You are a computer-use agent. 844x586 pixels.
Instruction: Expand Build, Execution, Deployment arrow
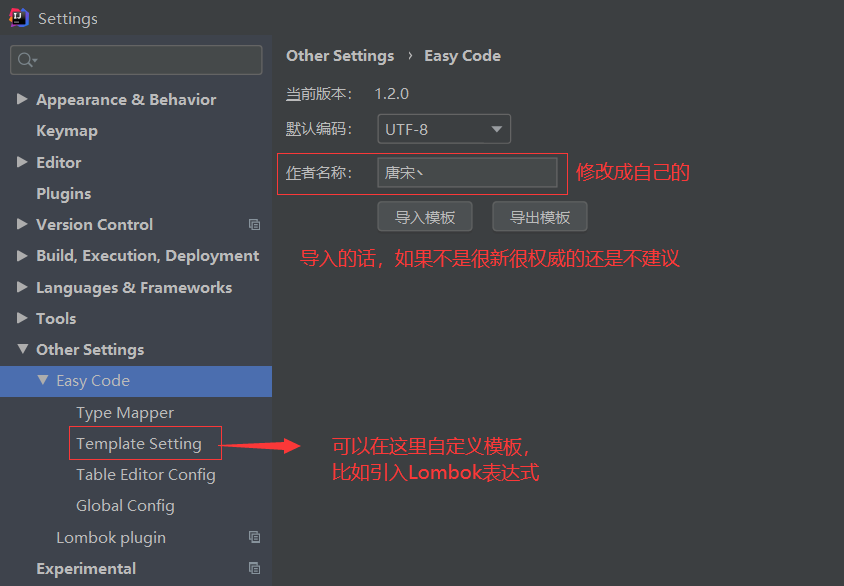tap(22, 256)
